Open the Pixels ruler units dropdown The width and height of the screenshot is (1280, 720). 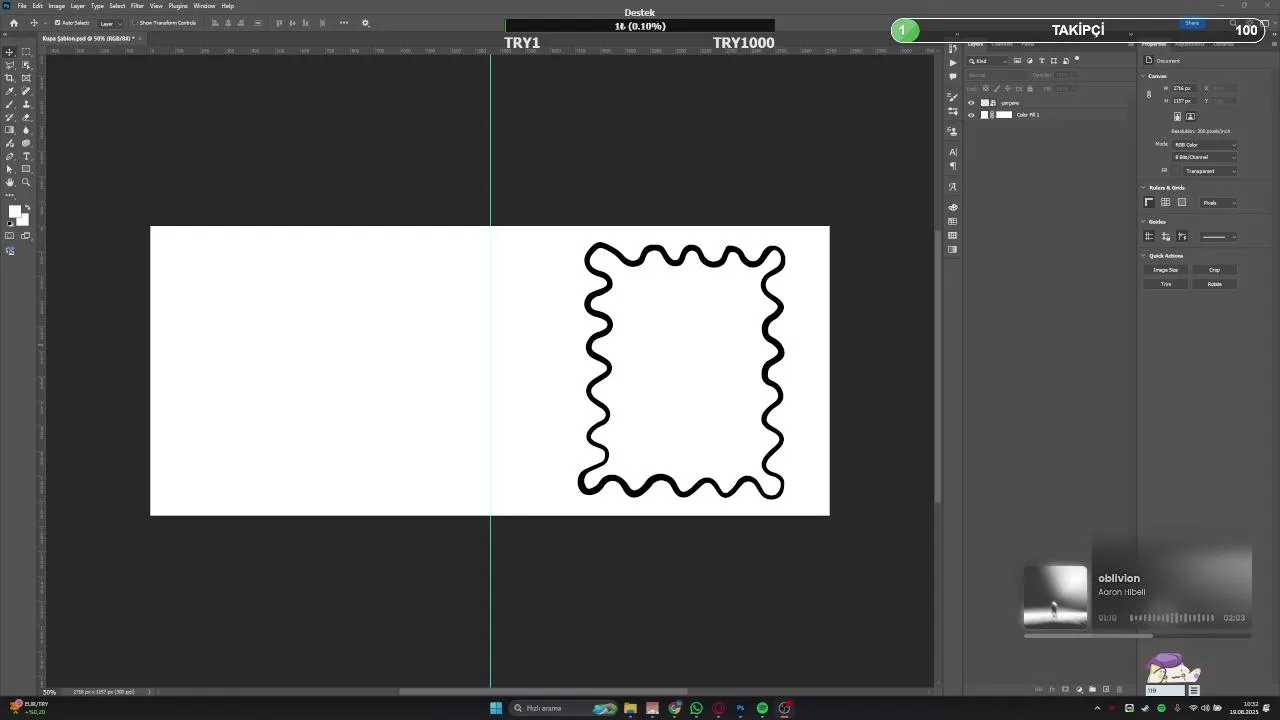coord(1219,203)
